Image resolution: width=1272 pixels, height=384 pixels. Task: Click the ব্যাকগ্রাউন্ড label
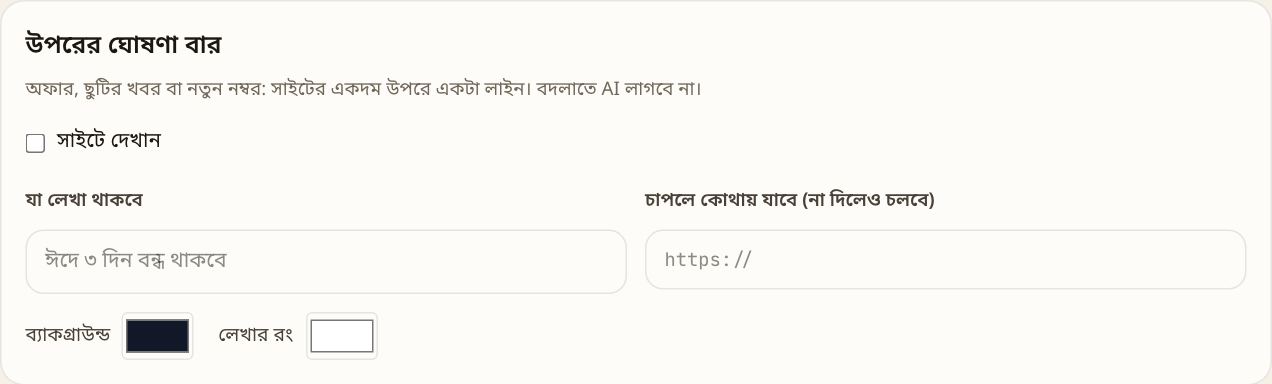pos(68,335)
